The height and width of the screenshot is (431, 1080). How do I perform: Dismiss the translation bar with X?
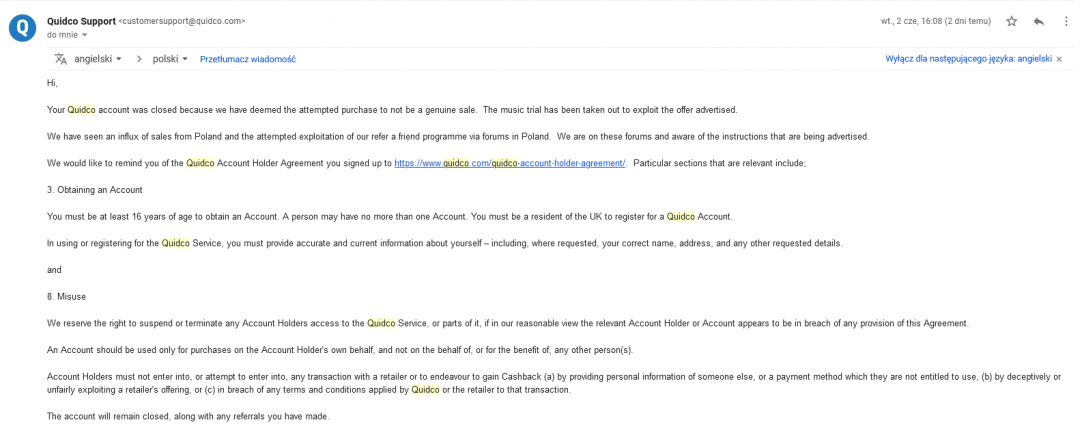coord(1059,59)
